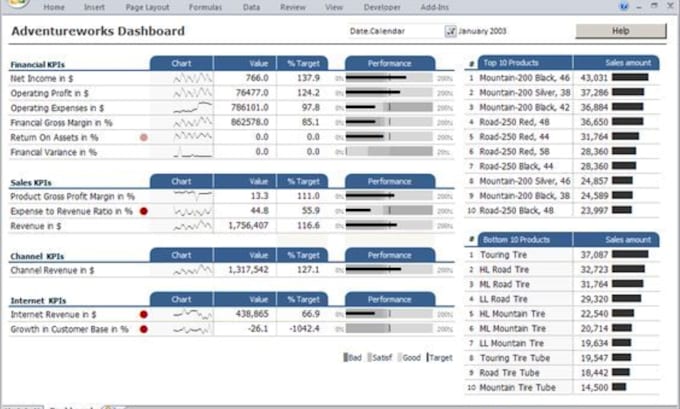Click the Sales KPIs % Target column header
Image resolution: width=680 pixels, height=409 pixels.
click(303, 181)
